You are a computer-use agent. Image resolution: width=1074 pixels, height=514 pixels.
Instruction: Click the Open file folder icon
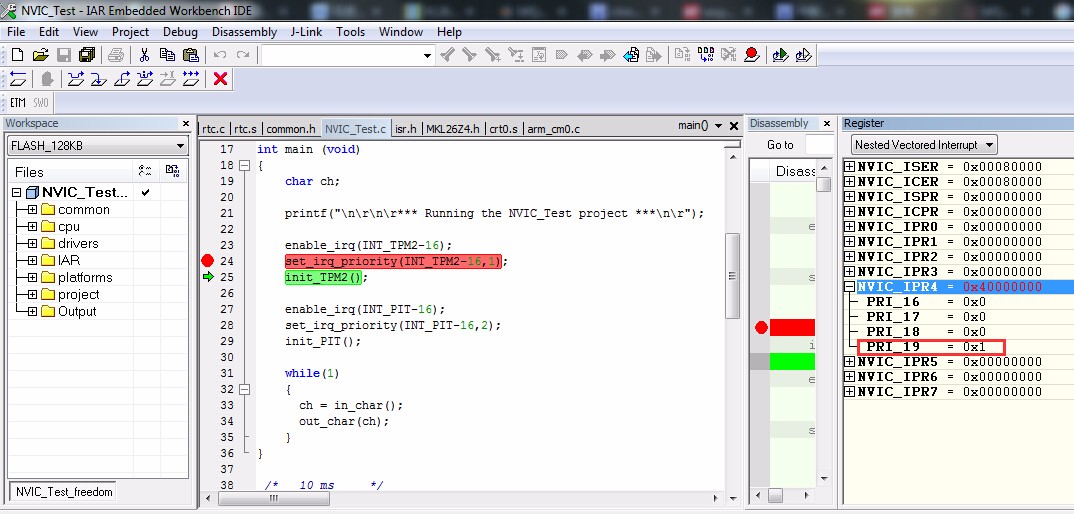40,55
